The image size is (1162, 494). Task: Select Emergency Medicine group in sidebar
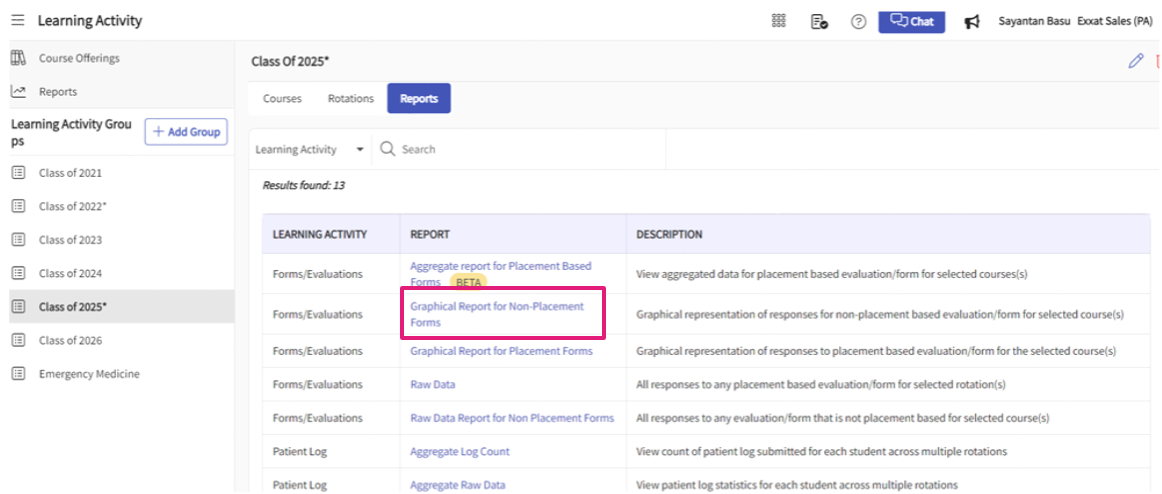coord(89,374)
